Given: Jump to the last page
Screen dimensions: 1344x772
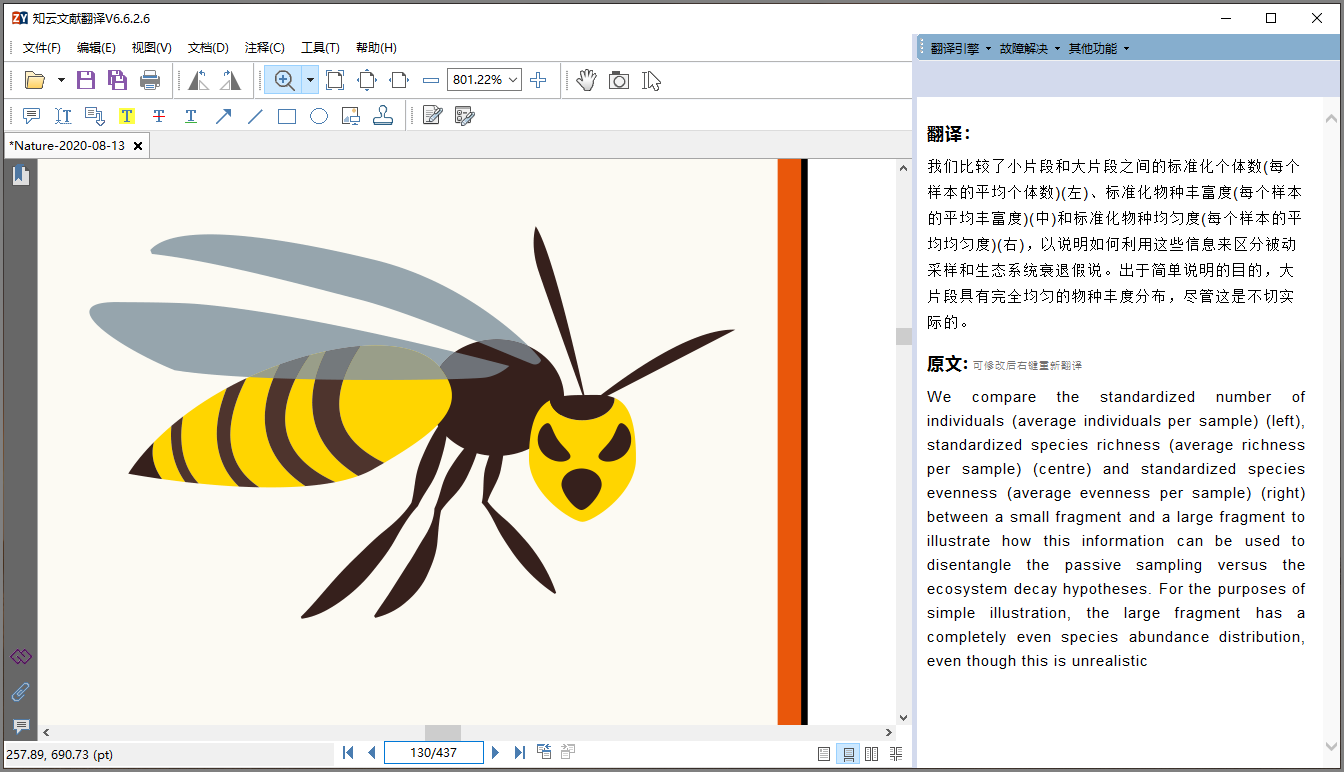Looking at the screenshot, I should pyautogui.click(x=519, y=752).
